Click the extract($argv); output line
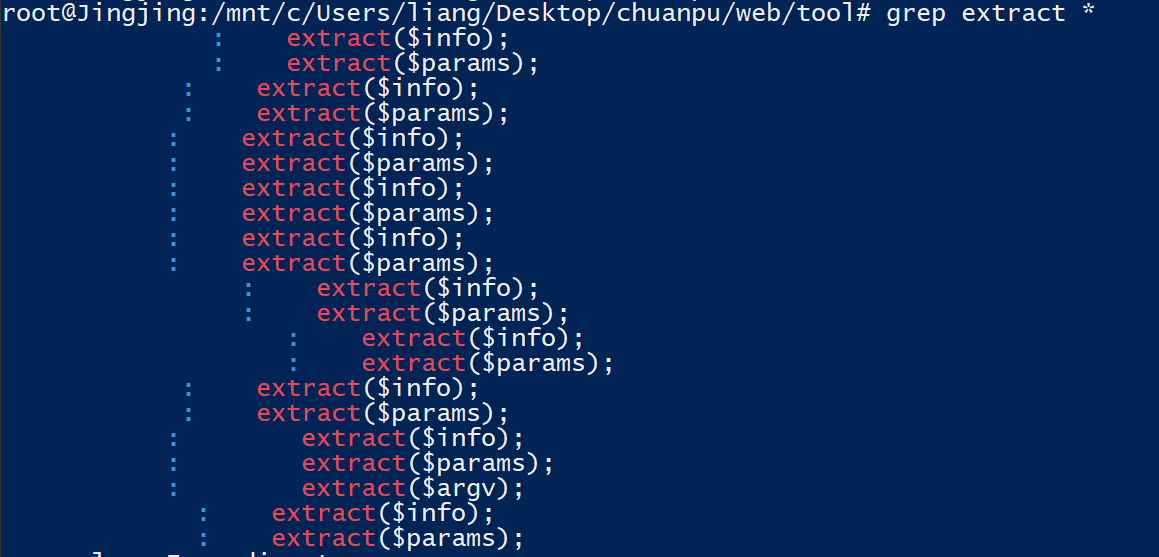1159x557 pixels. click(412, 488)
